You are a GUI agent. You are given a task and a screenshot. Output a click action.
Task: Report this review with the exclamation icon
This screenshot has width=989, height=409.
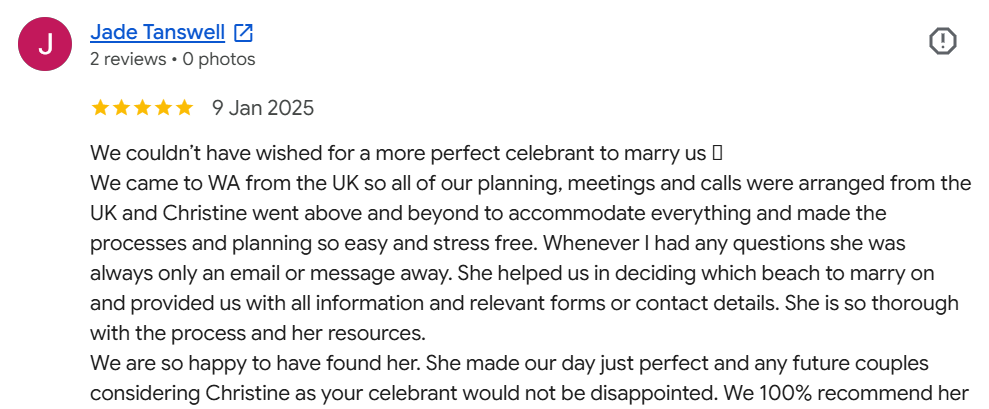pyautogui.click(x=943, y=42)
